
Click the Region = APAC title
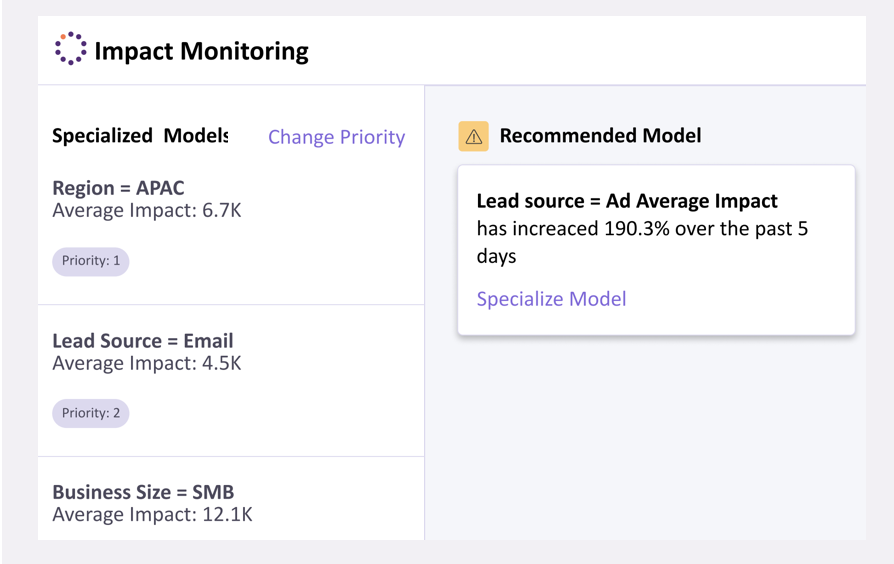(x=119, y=188)
